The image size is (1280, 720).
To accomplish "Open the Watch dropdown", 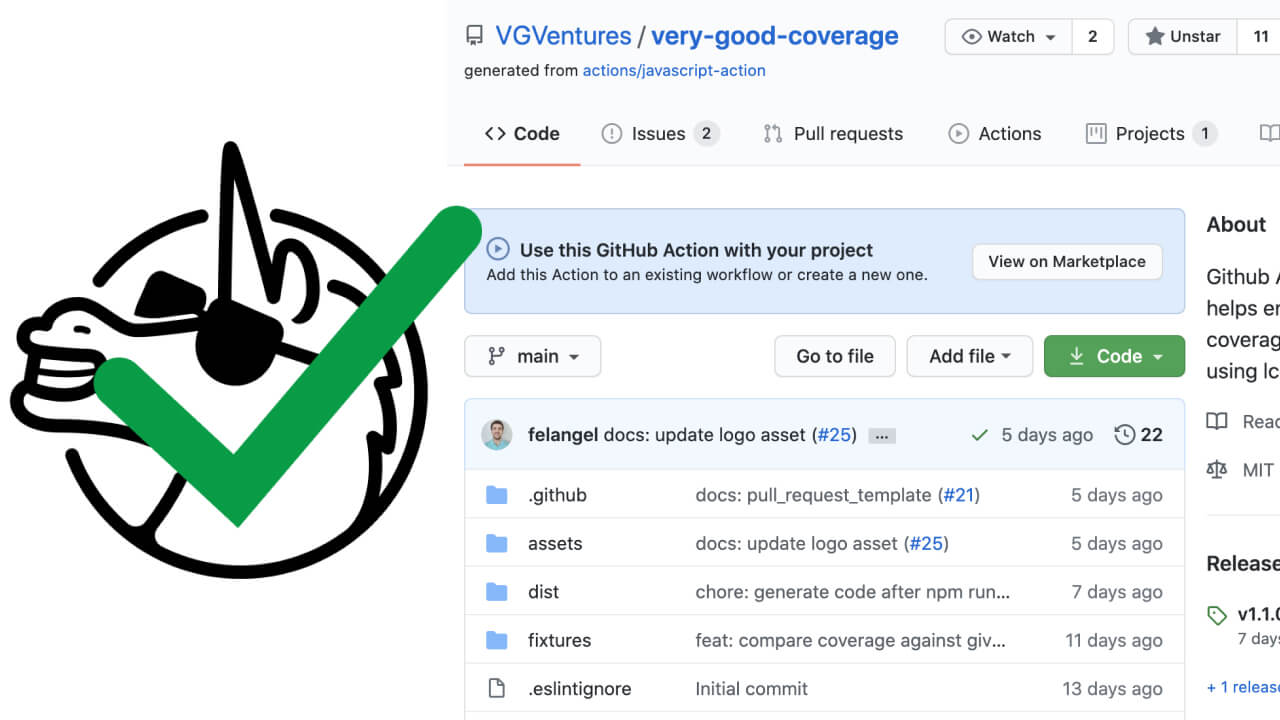I will (1008, 36).
